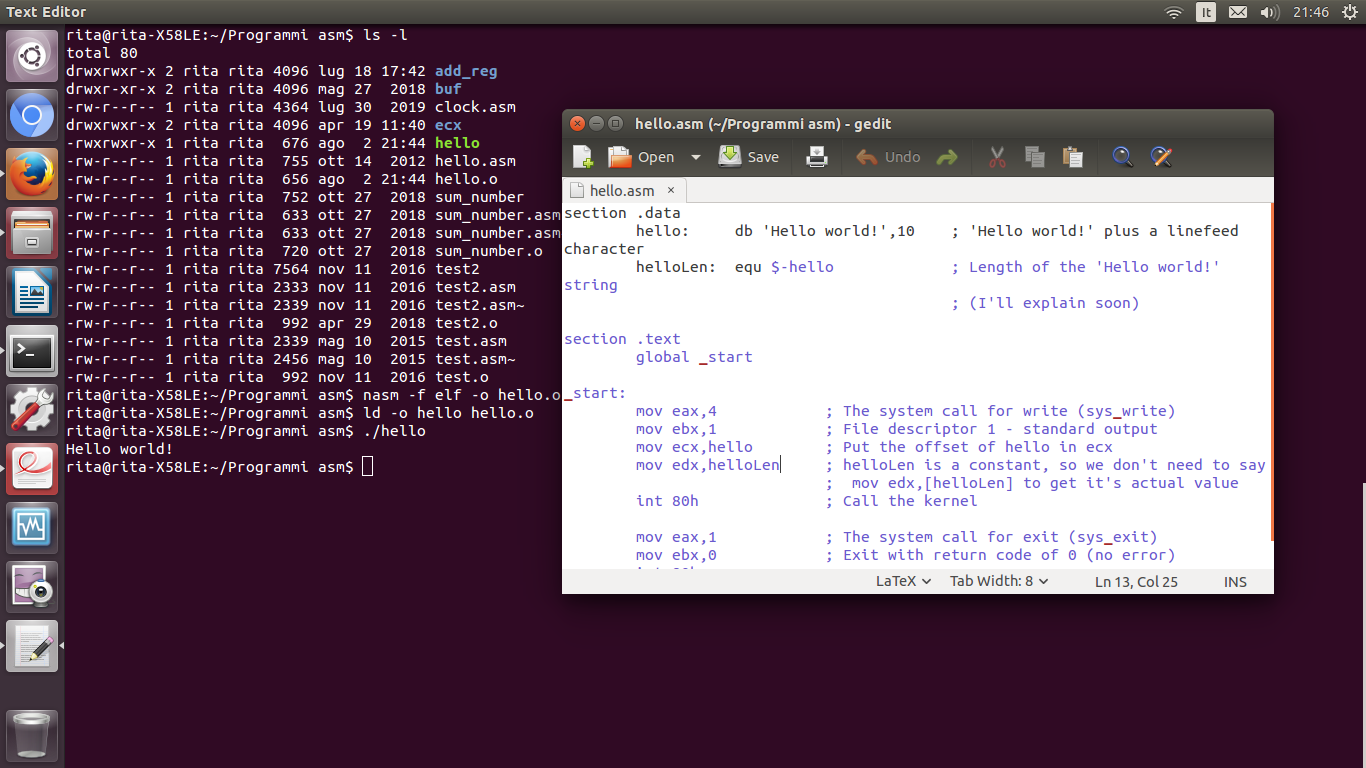The width and height of the screenshot is (1366, 768).
Task: Create a new document in gedit
Action: tap(582, 156)
